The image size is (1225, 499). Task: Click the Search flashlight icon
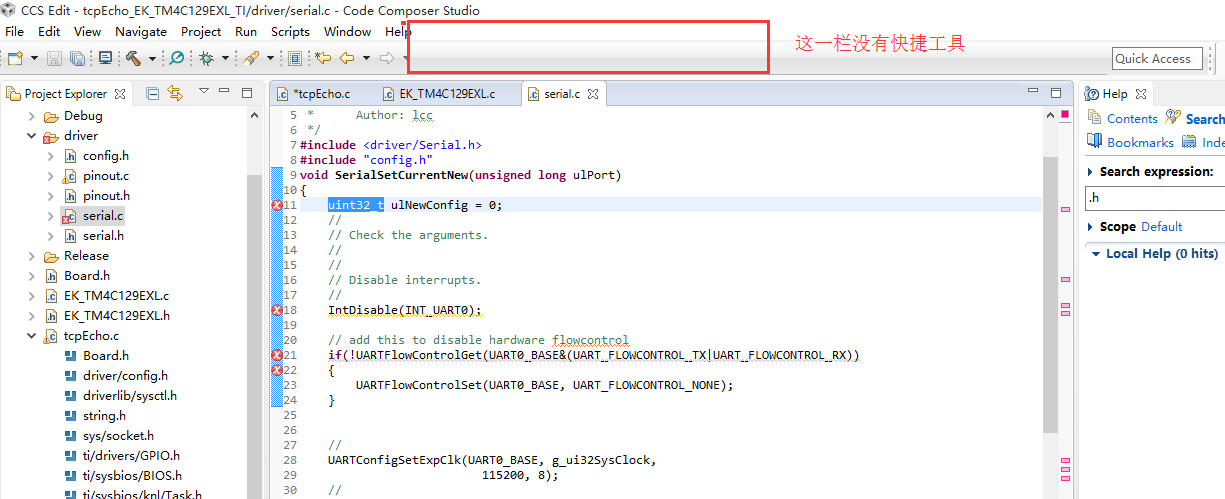click(250, 58)
